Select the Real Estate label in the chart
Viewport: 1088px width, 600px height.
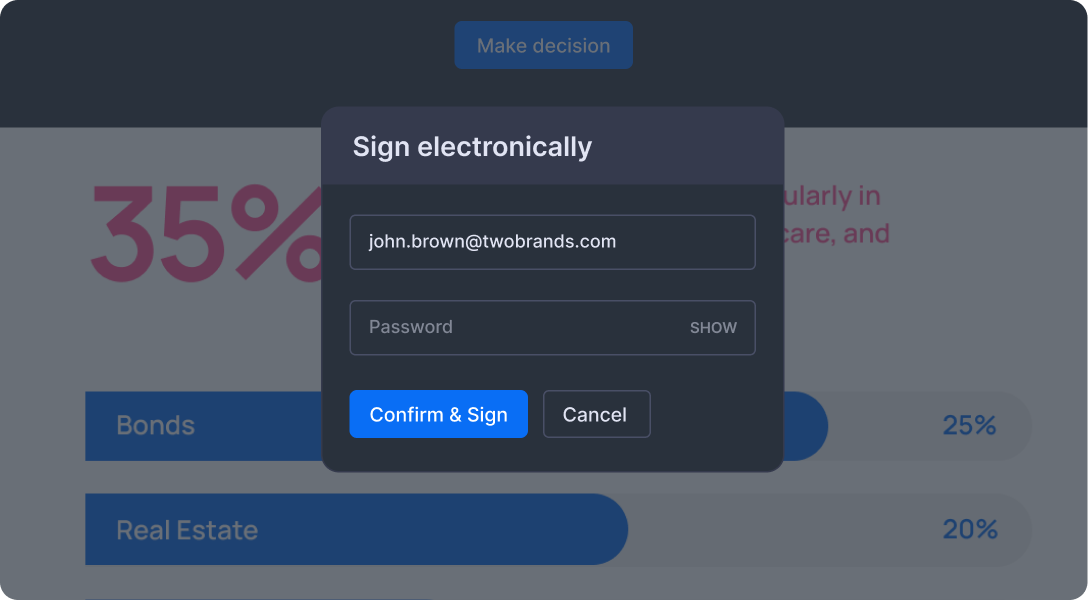(187, 530)
